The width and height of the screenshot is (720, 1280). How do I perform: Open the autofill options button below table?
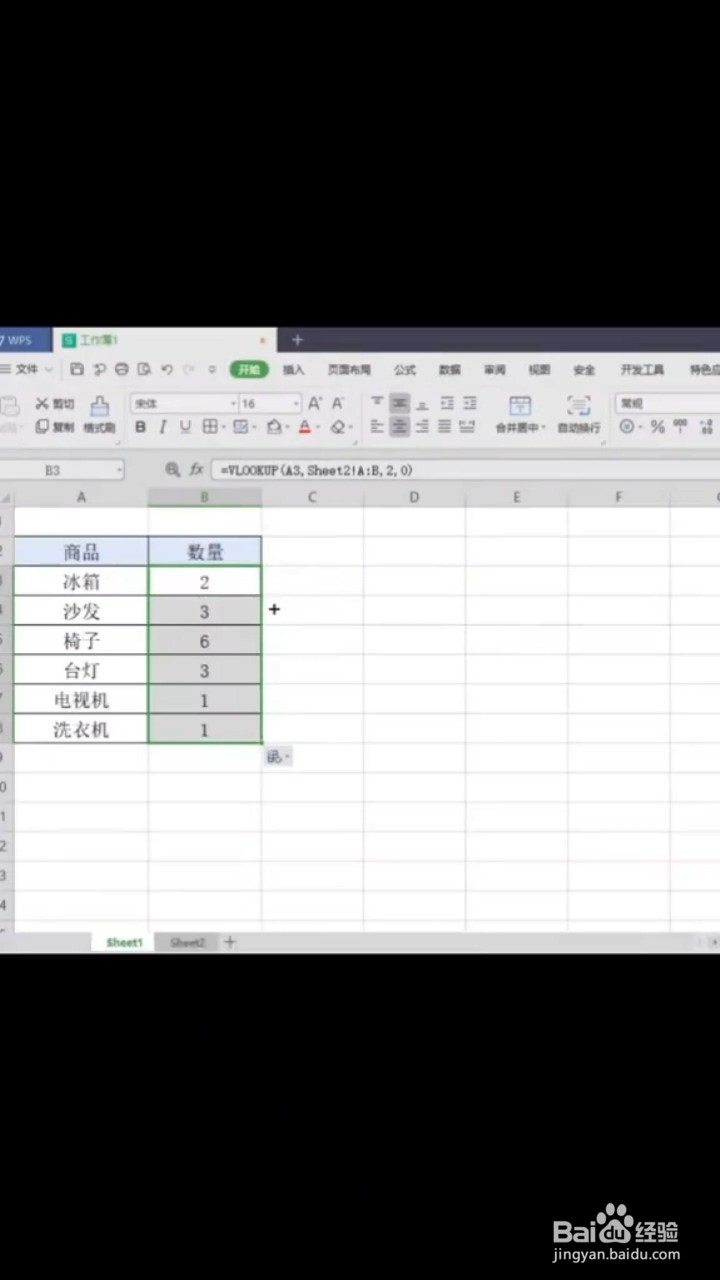tap(278, 758)
